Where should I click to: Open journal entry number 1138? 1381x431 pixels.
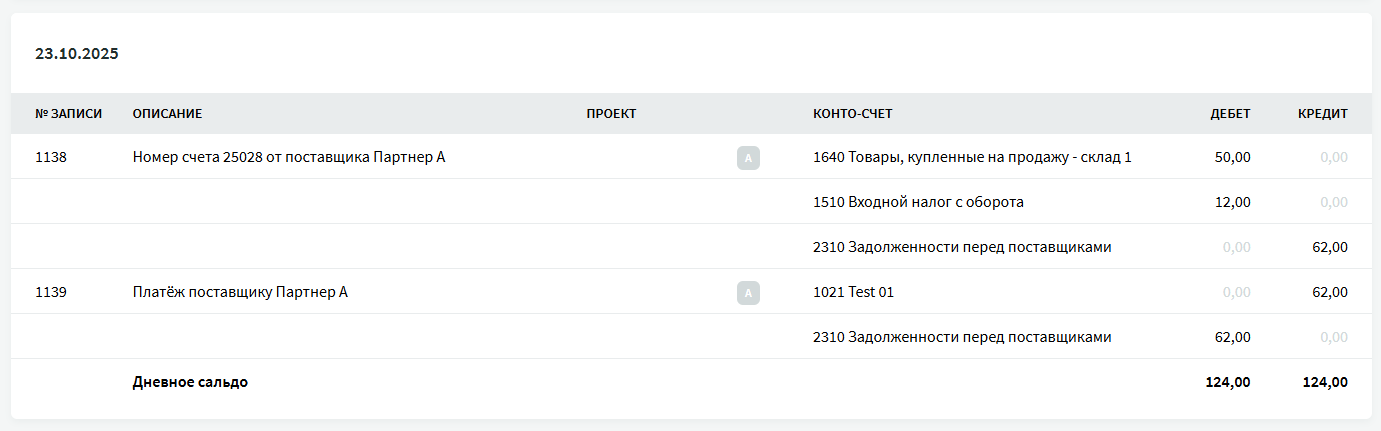coord(51,157)
